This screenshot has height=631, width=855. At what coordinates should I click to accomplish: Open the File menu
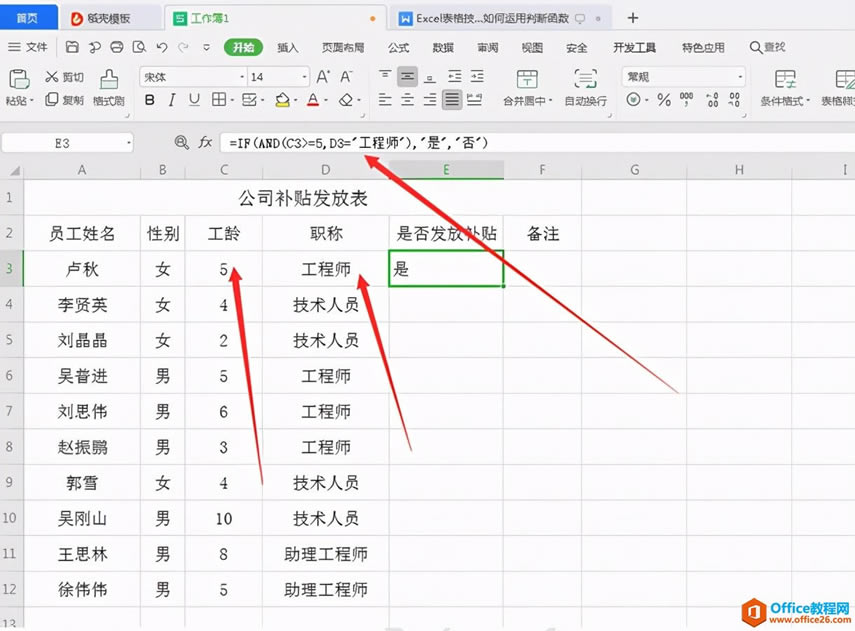pyautogui.click(x=28, y=47)
